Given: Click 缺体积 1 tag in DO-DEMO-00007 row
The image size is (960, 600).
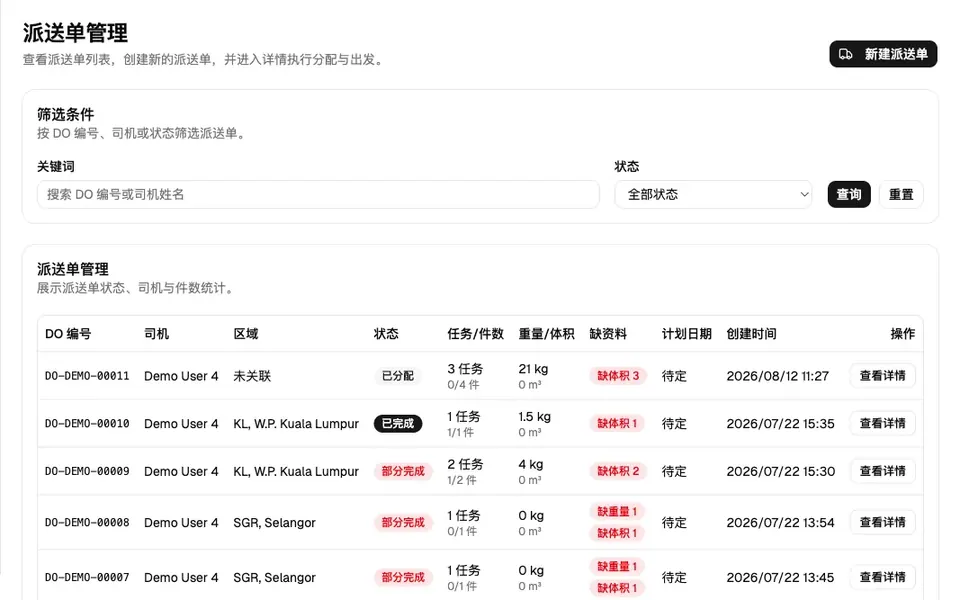Looking at the screenshot, I should point(617,588).
